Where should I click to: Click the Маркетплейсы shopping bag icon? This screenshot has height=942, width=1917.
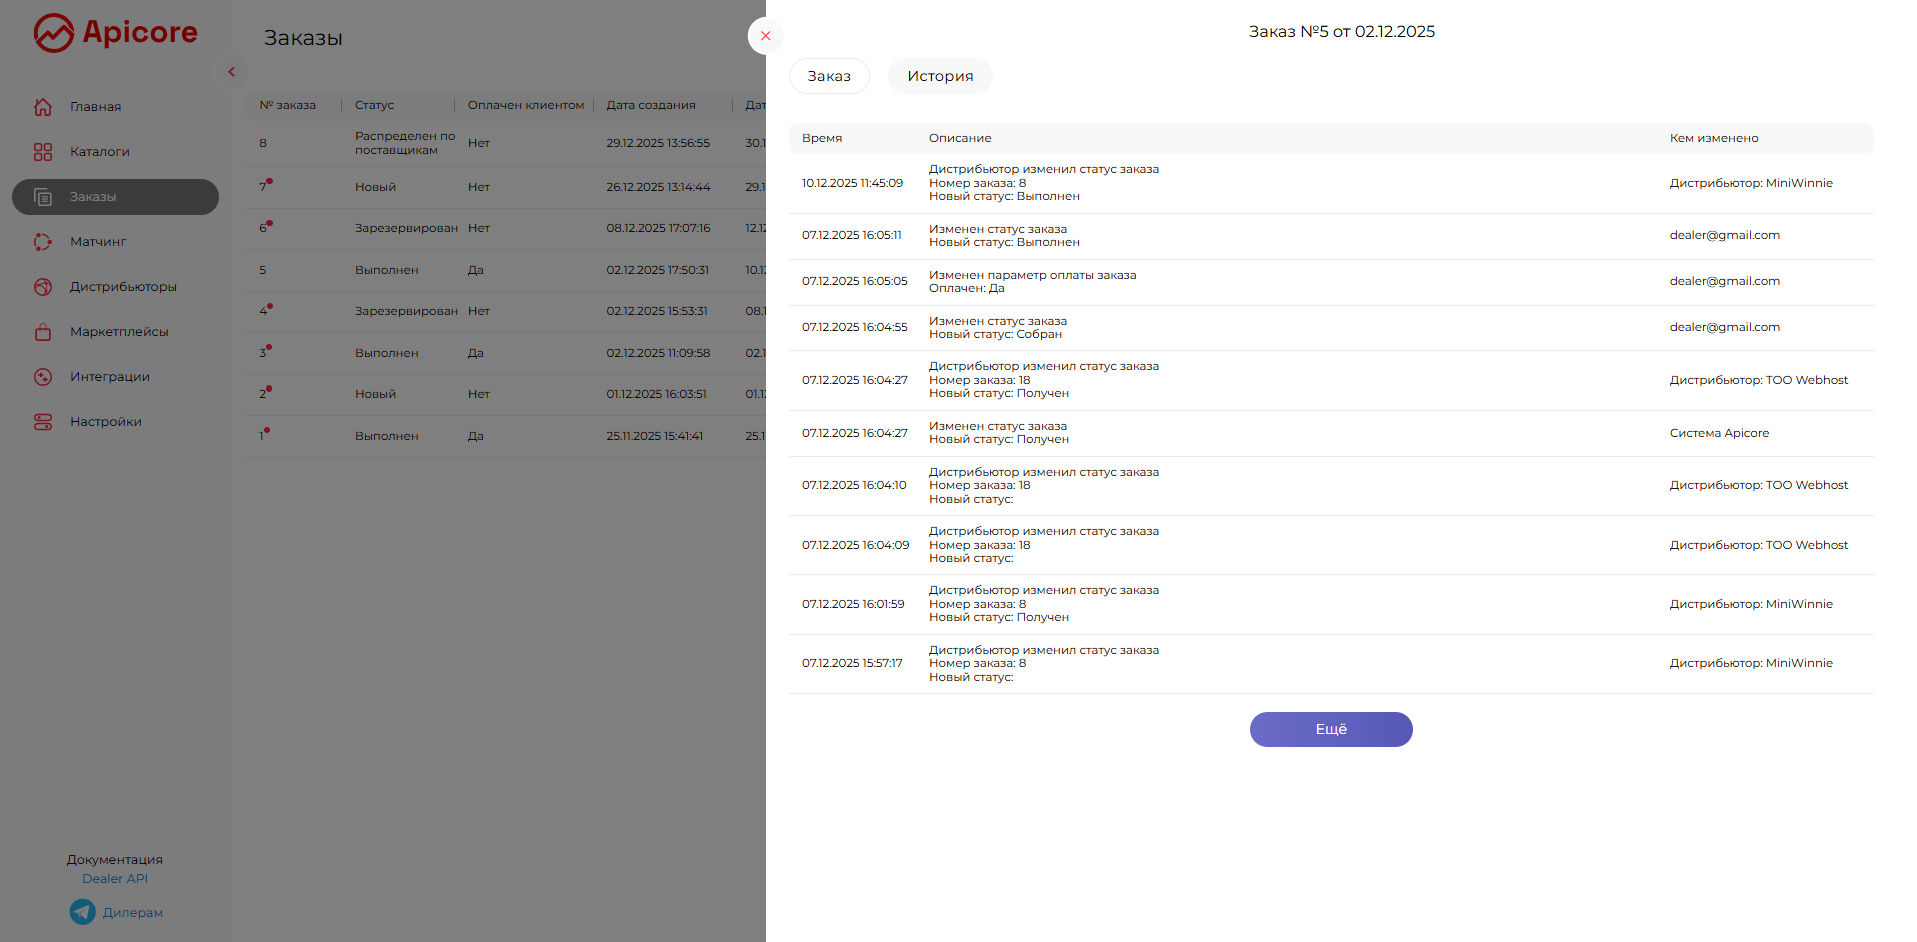(43, 332)
